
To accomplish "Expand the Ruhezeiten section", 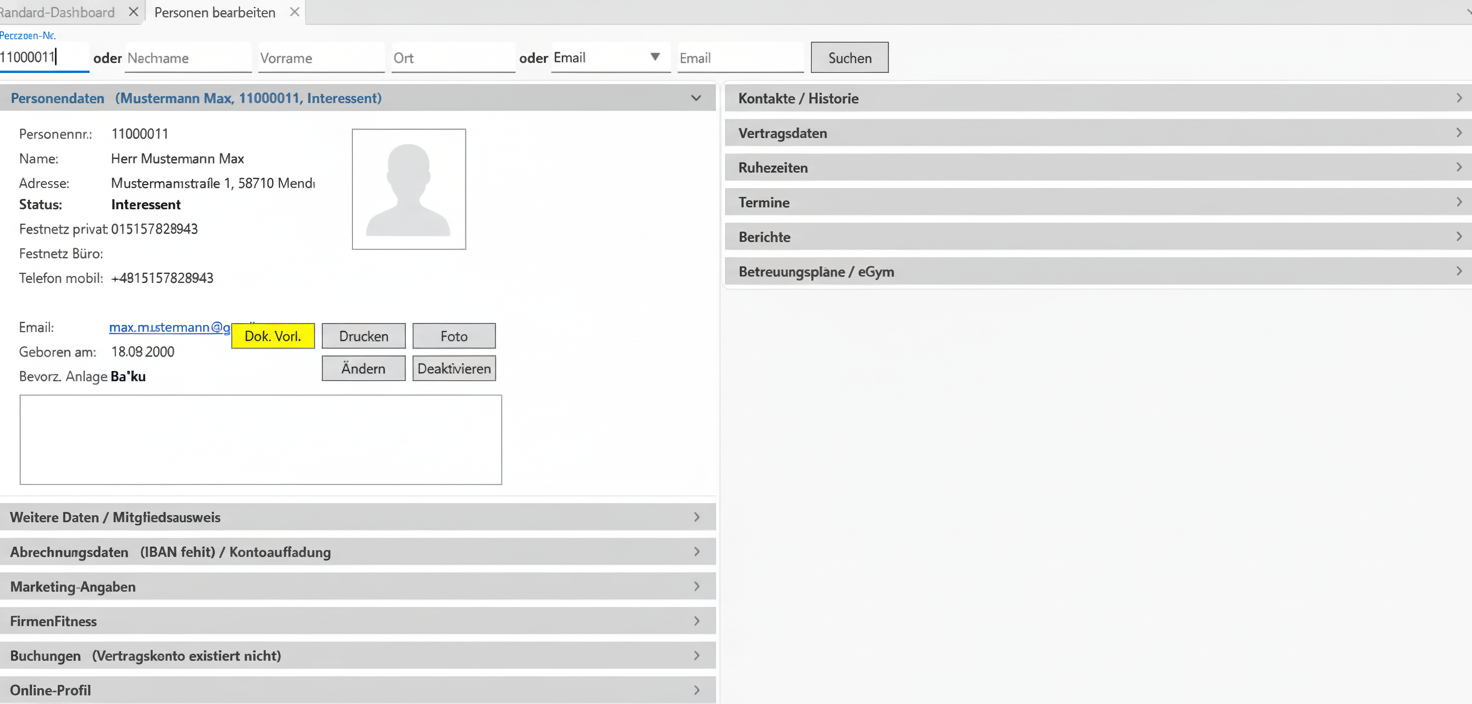I will [1097, 167].
